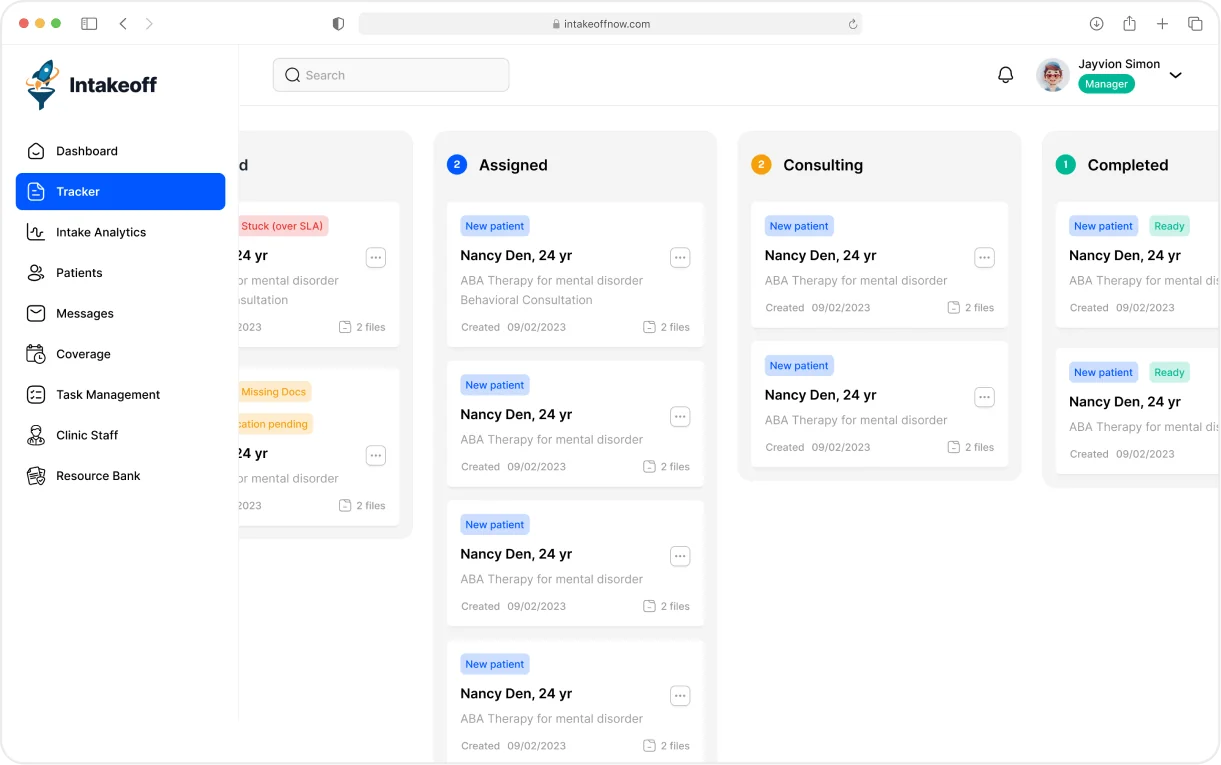Open options menu of second Assigned card

point(680,417)
